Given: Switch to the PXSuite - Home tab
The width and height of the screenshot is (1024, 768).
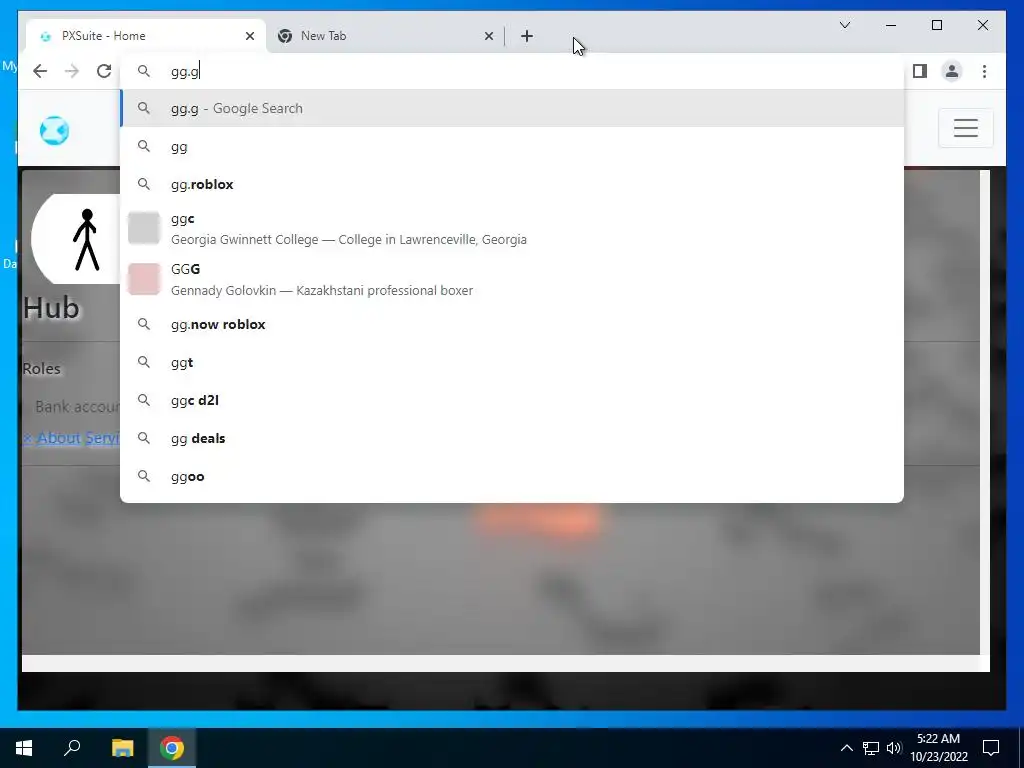Looking at the screenshot, I should pos(146,36).
